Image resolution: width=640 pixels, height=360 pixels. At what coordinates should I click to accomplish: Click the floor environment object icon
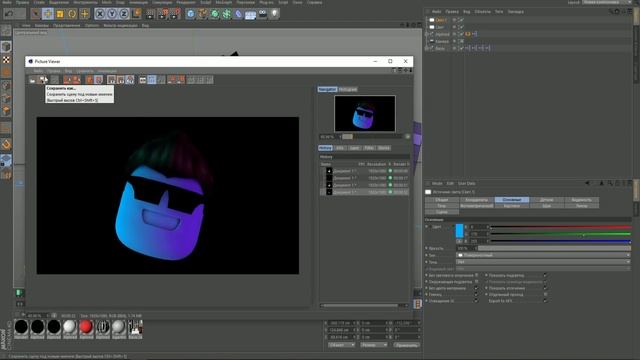point(250,14)
